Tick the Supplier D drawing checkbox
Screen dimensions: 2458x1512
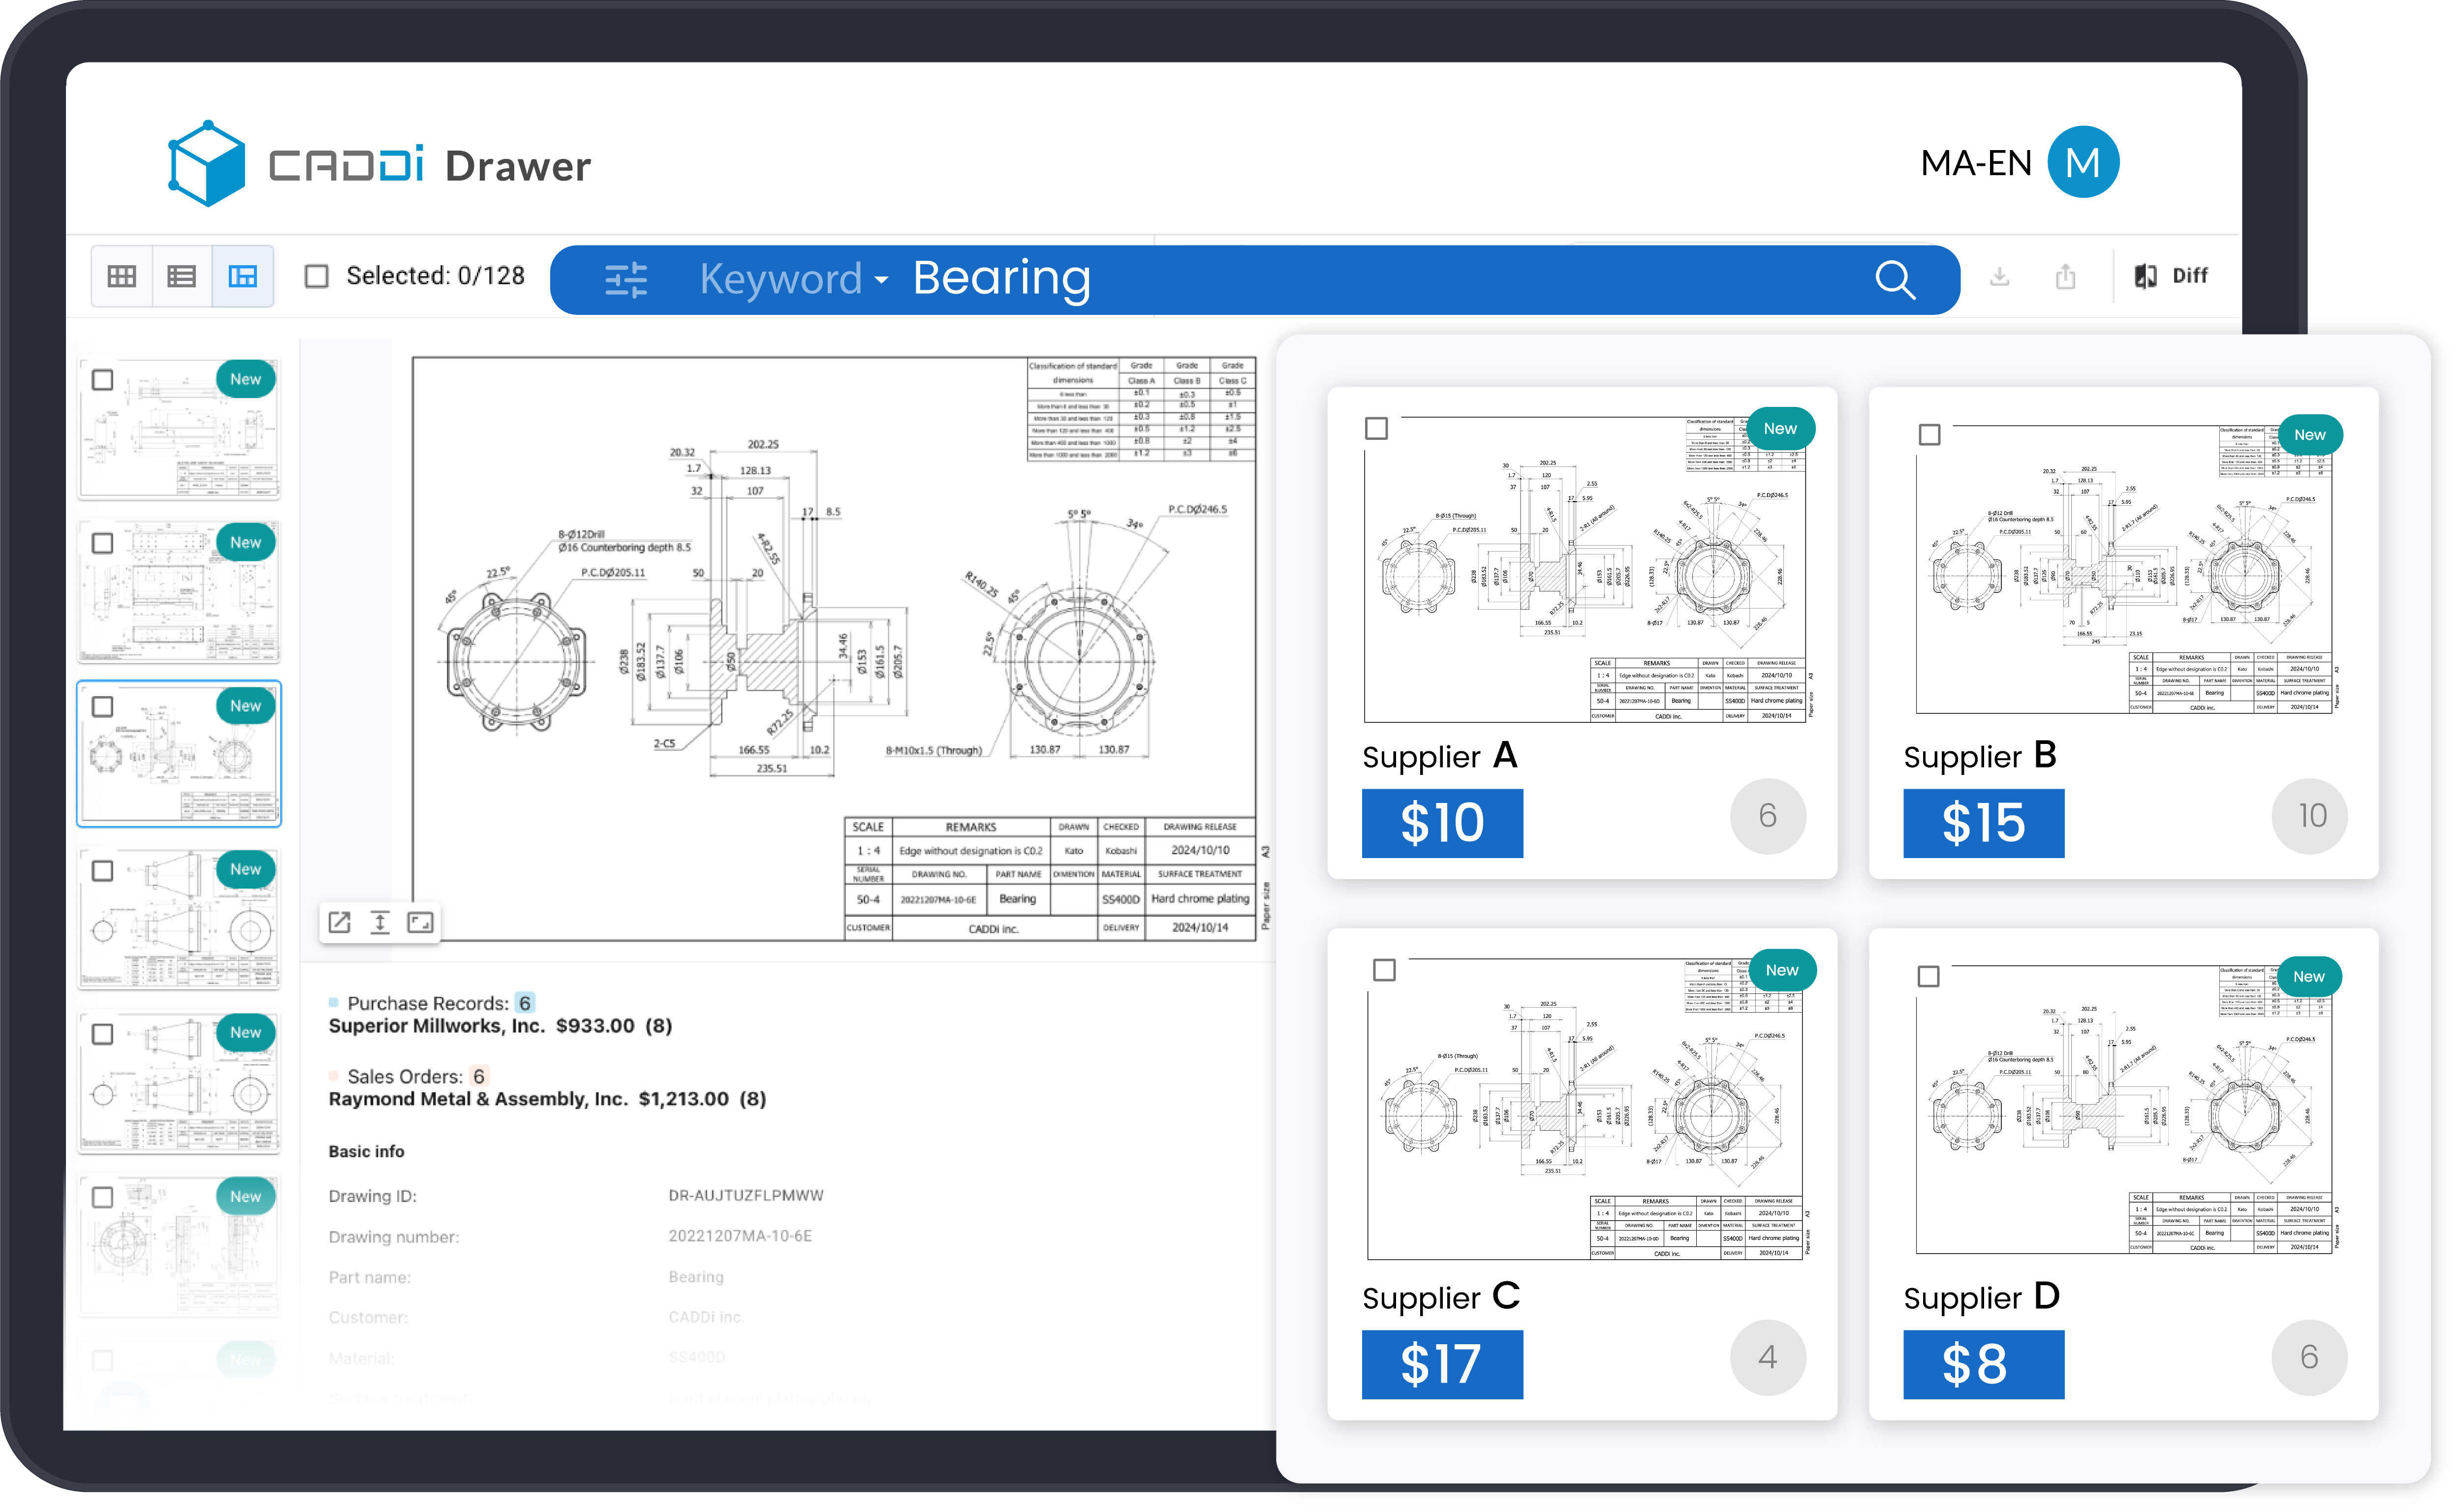1928,976
